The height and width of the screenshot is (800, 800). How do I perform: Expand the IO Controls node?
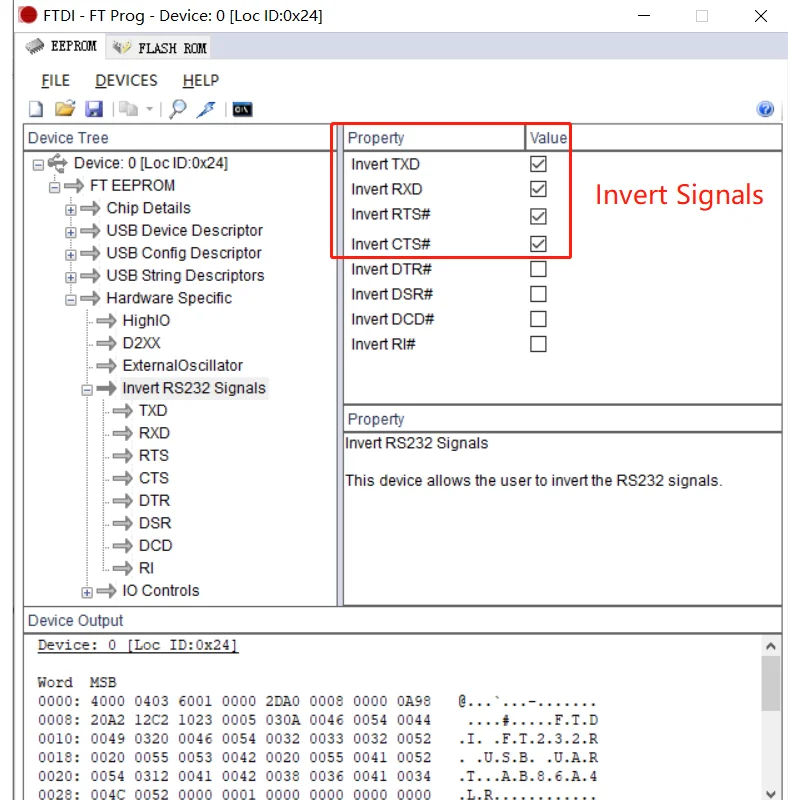pos(87,592)
